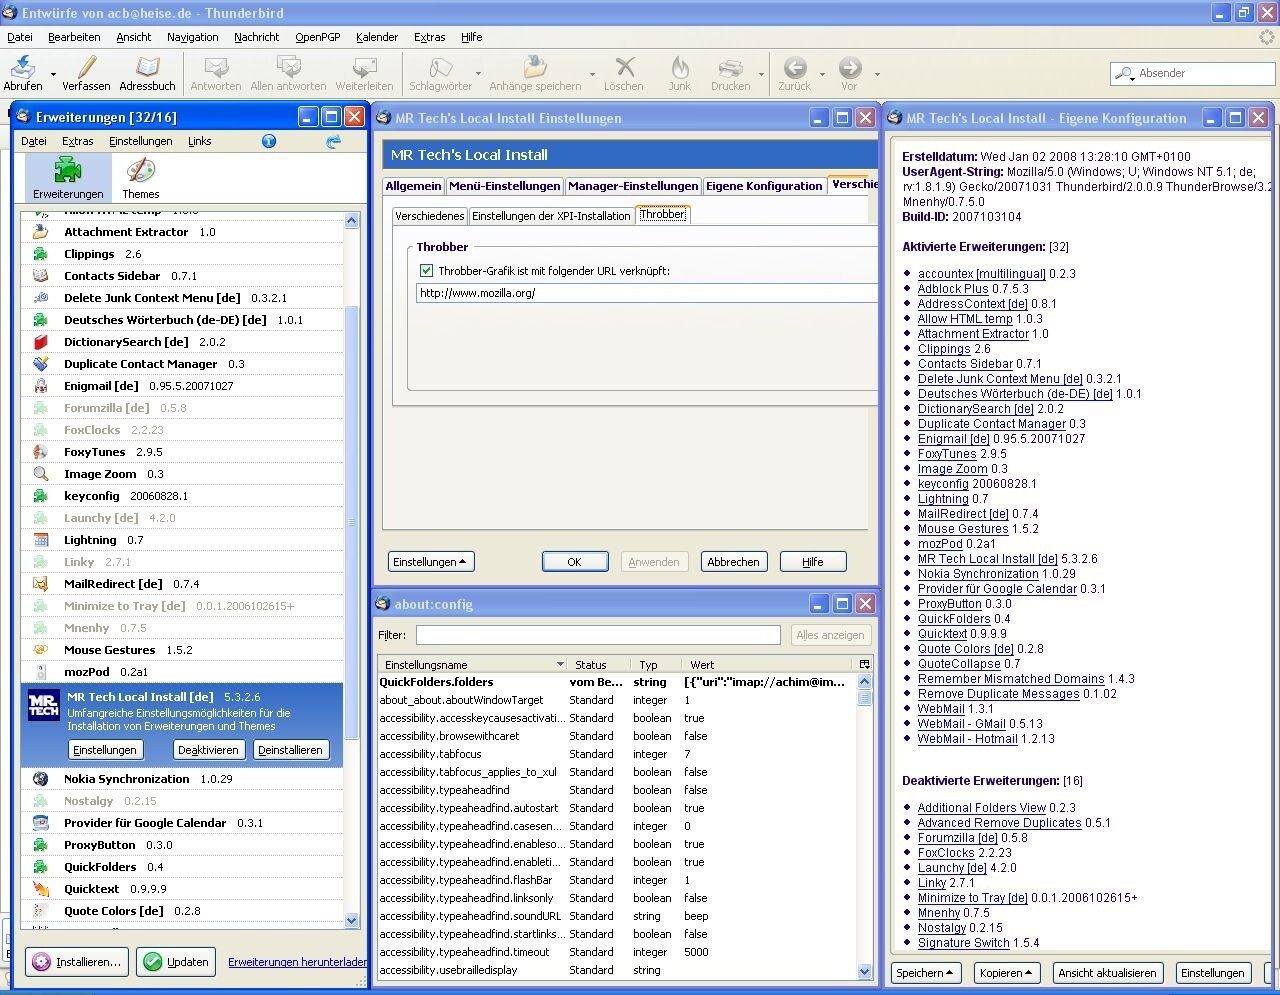Click the Schlagwörter tag icon

click(440, 67)
